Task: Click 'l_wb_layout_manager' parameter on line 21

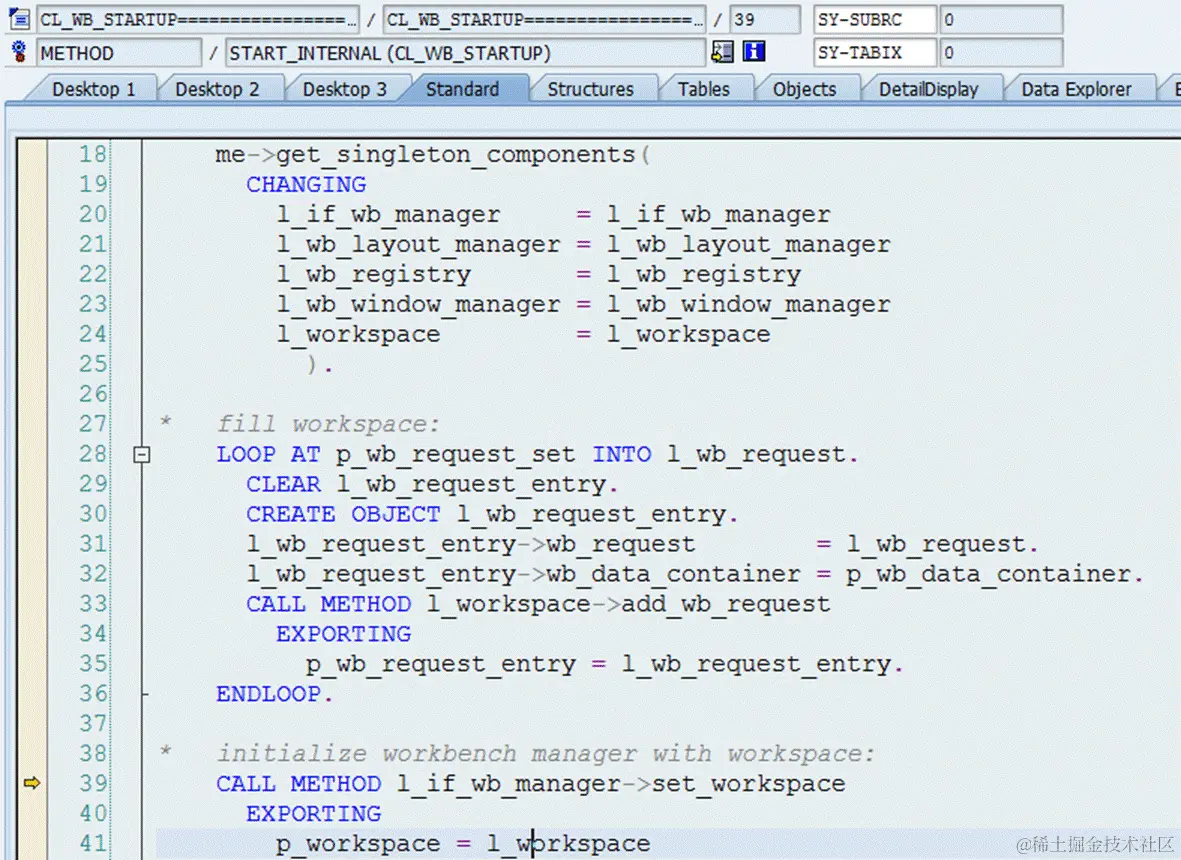Action: pos(418,245)
